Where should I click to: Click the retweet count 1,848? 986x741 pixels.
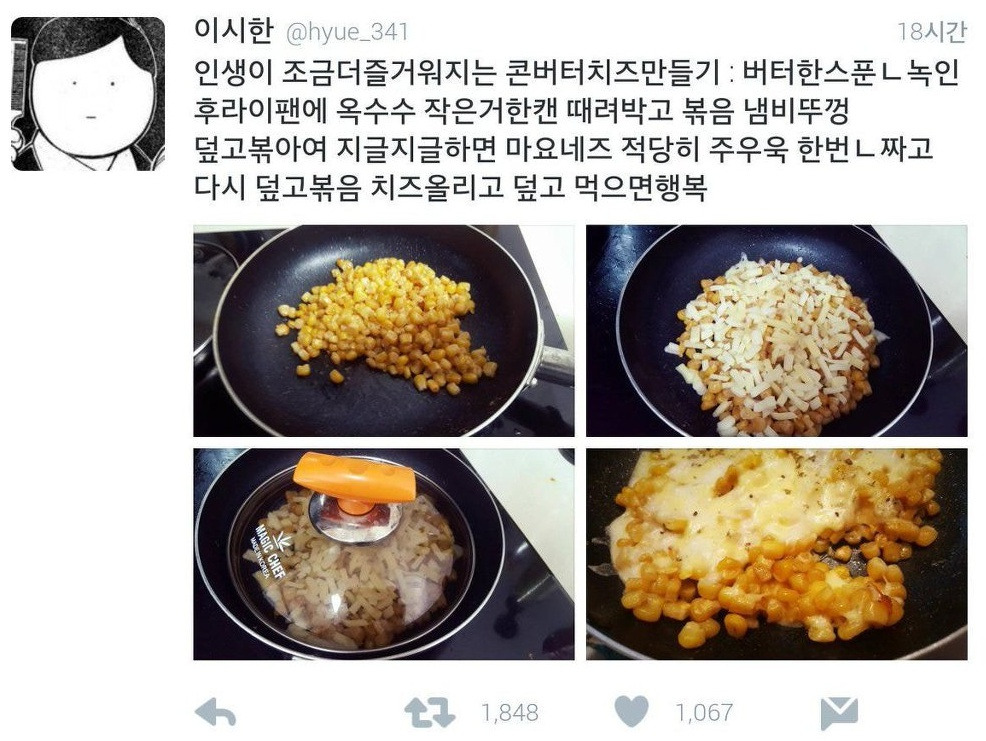[x=510, y=713]
